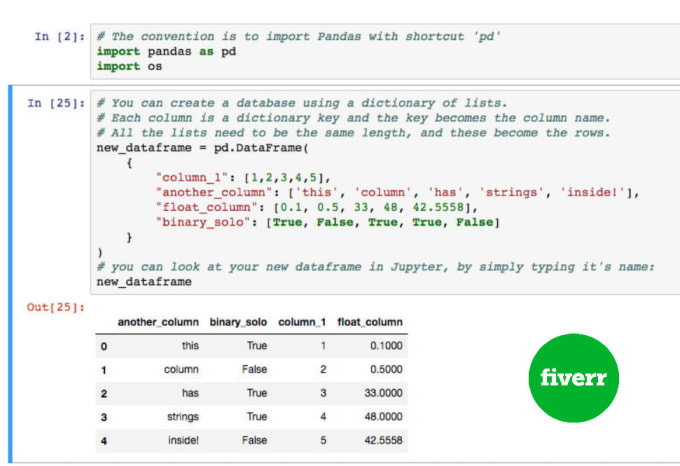The width and height of the screenshot is (680, 466).
Task: Click the 42.5558 cell in table
Action: pyautogui.click(x=383, y=440)
